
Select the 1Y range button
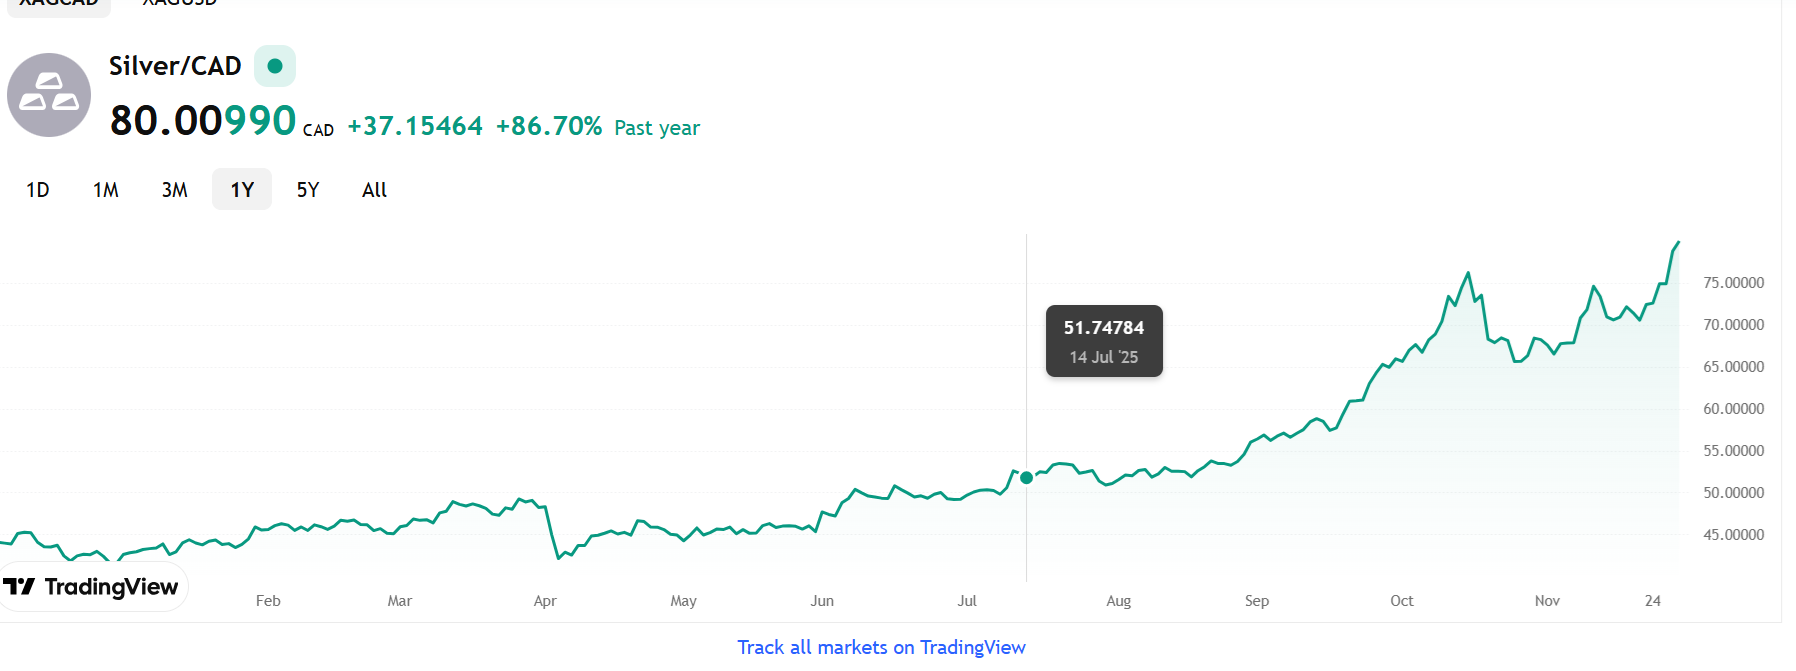(242, 190)
